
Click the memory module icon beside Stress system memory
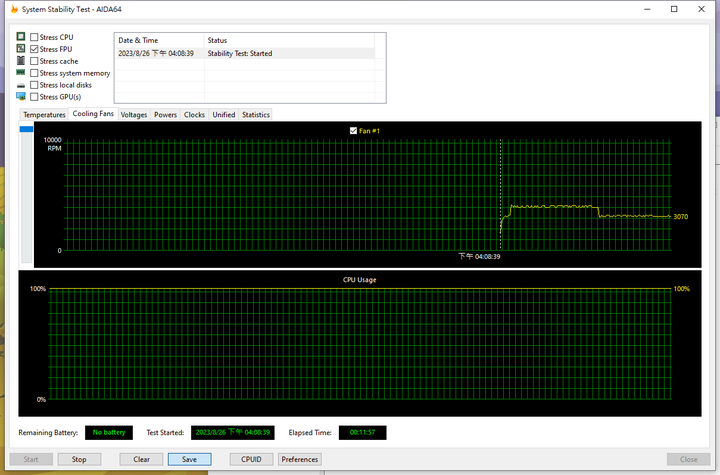(x=21, y=73)
